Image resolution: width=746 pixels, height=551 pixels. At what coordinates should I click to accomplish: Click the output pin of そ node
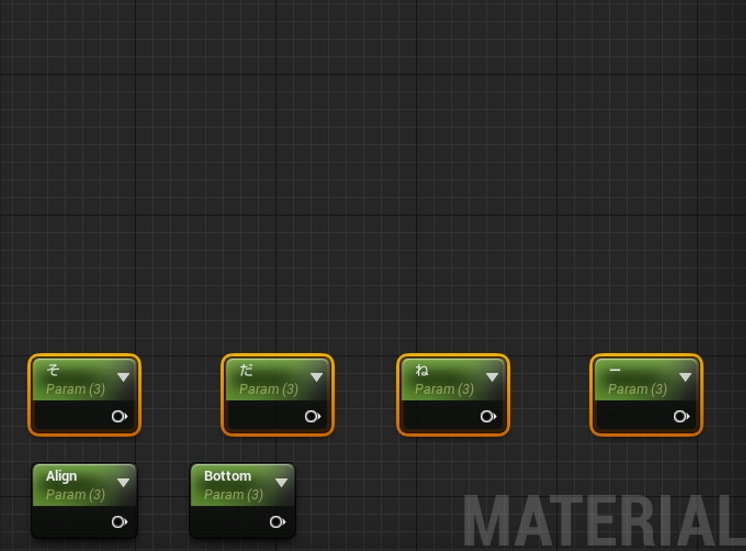(119, 417)
